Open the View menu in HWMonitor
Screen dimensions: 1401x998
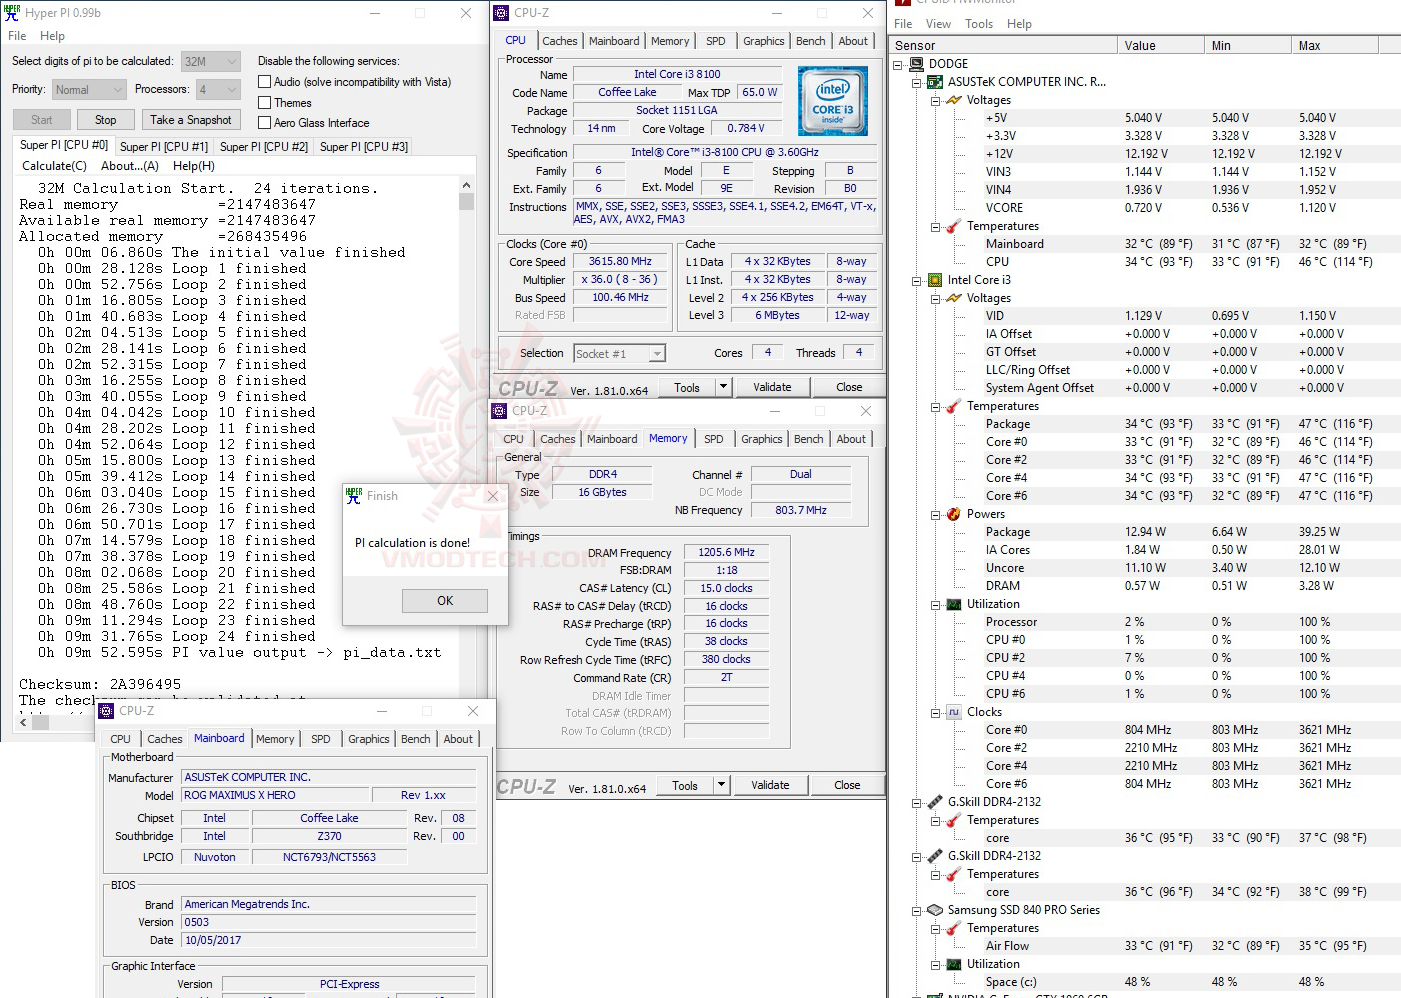(x=938, y=24)
